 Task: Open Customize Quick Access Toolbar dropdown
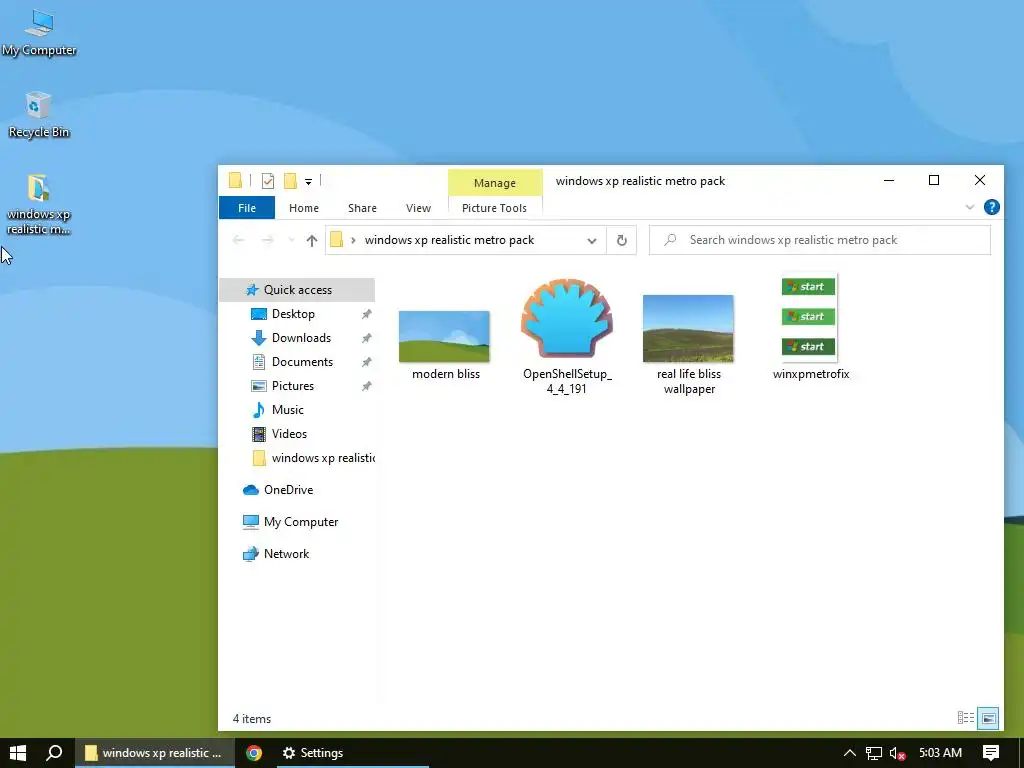pyautogui.click(x=308, y=182)
